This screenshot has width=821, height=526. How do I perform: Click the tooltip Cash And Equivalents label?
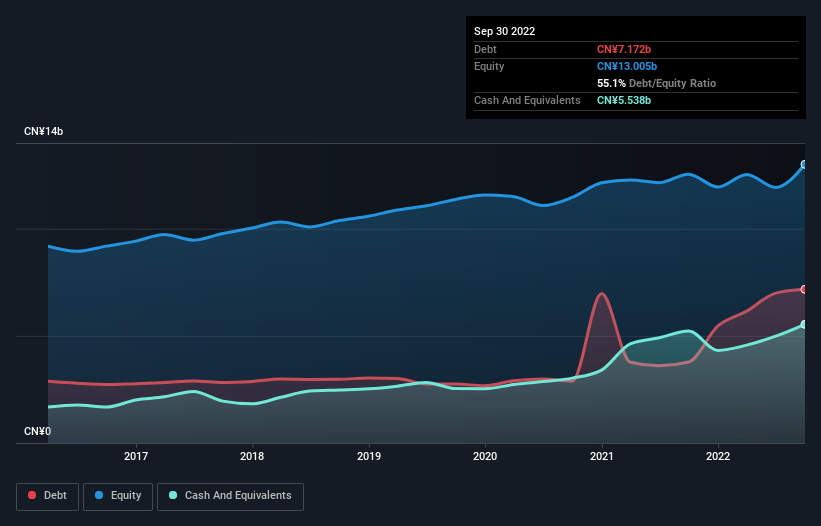coord(527,100)
